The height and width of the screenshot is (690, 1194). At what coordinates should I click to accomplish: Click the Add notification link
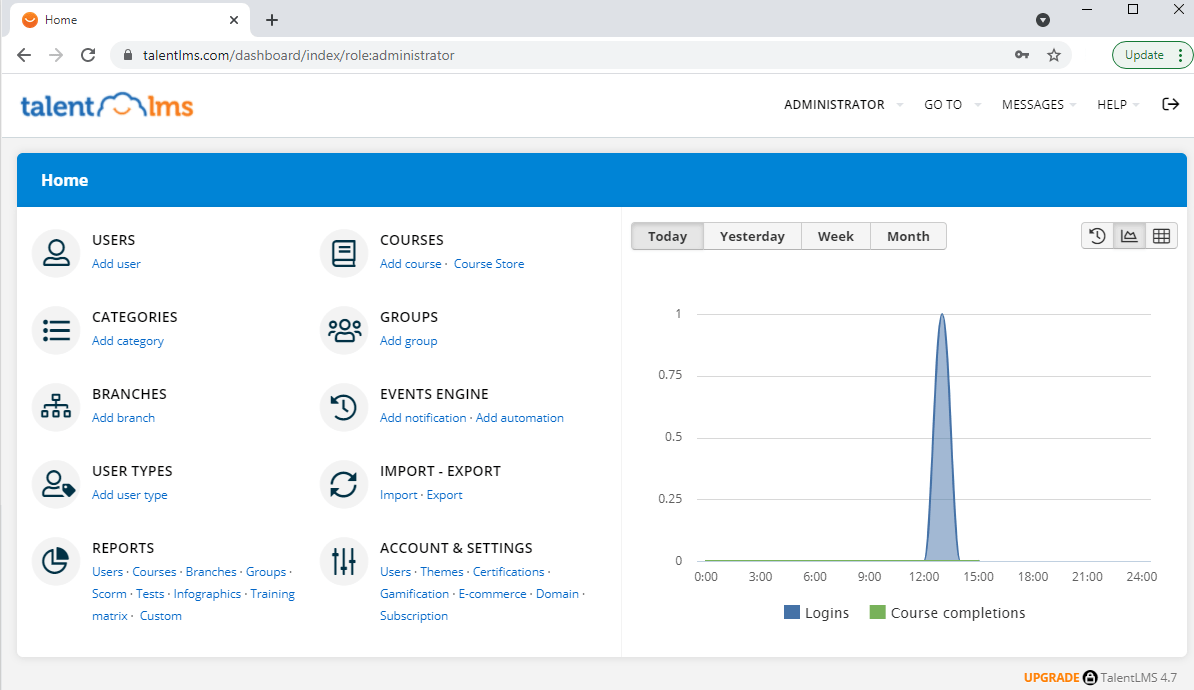tap(423, 417)
